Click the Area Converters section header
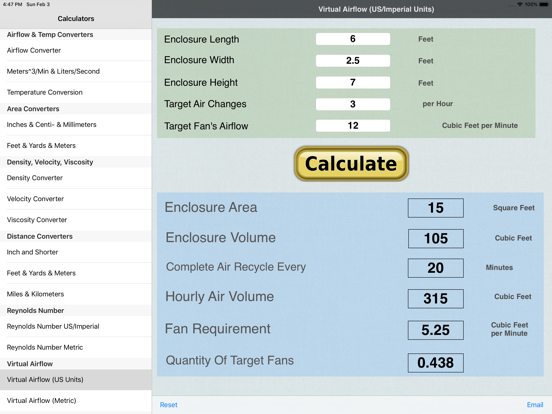The image size is (552, 414). click(33, 109)
